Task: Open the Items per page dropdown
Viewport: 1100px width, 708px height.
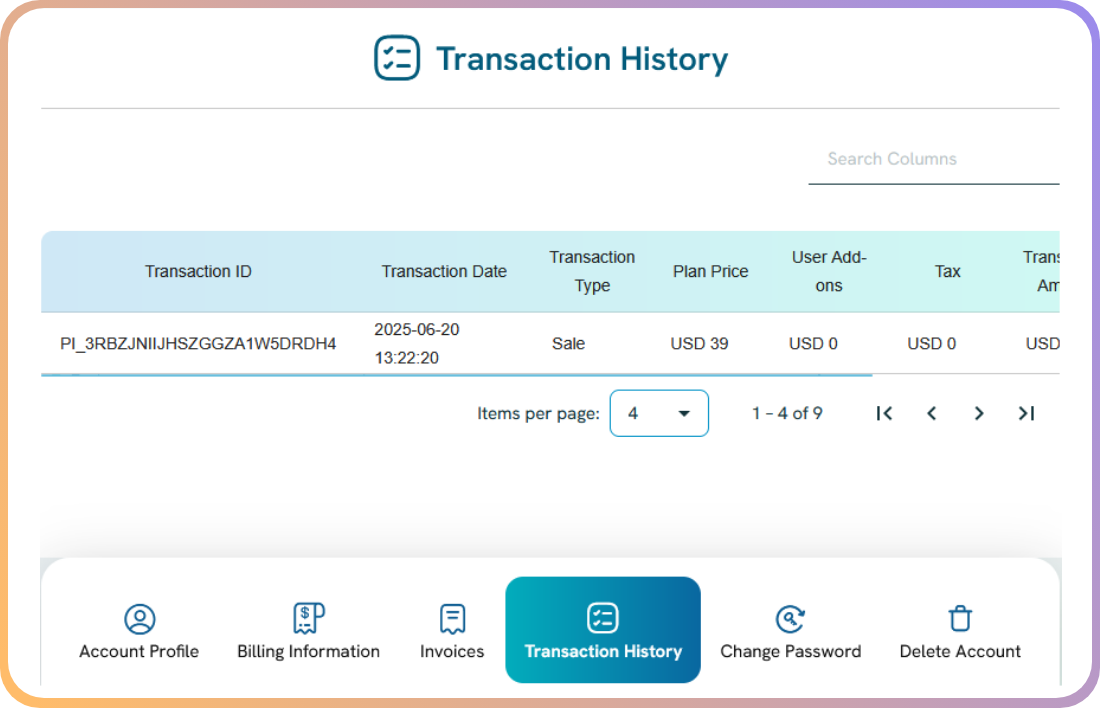Action: tap(659, 413)
